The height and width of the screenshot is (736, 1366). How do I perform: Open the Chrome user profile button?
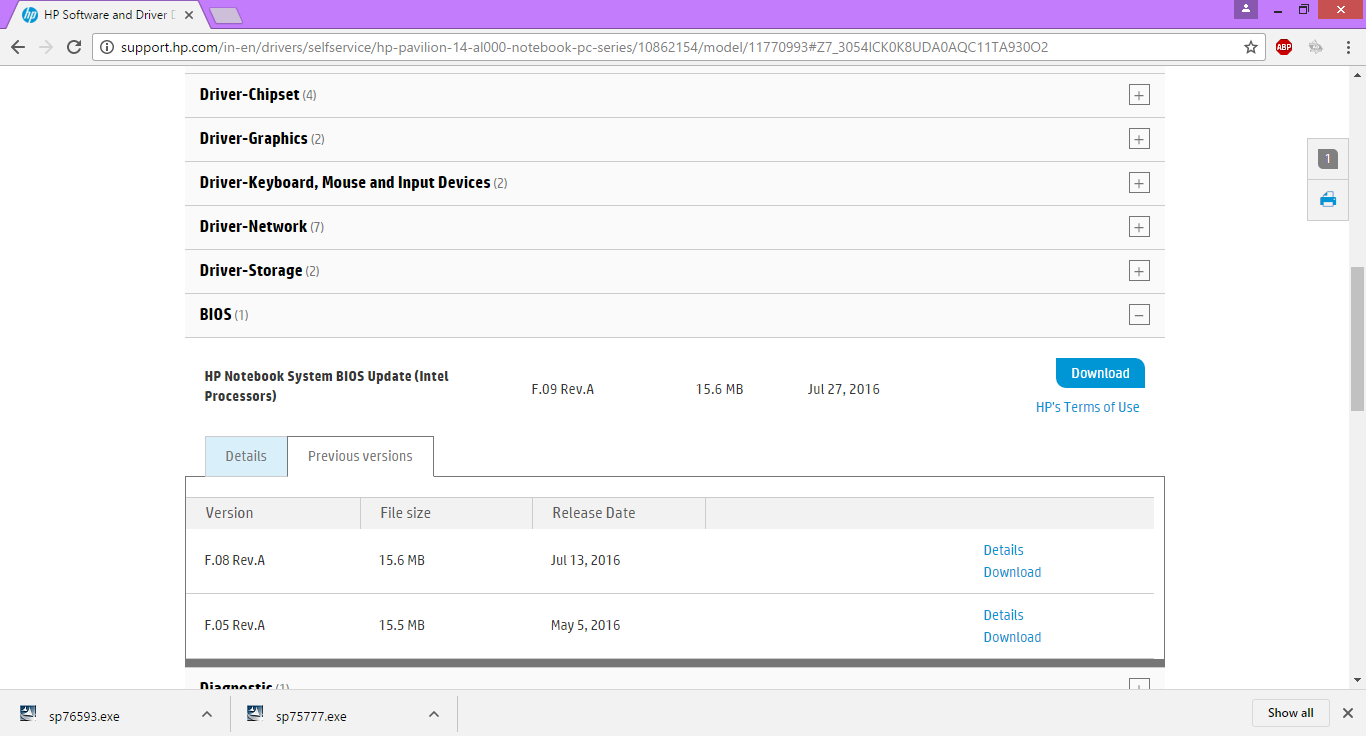tap(1246, 9)
